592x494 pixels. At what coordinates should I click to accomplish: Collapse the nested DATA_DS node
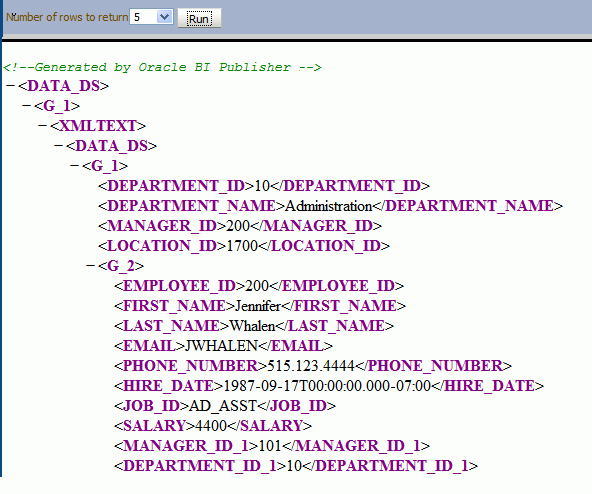click(x=59, y=146)
